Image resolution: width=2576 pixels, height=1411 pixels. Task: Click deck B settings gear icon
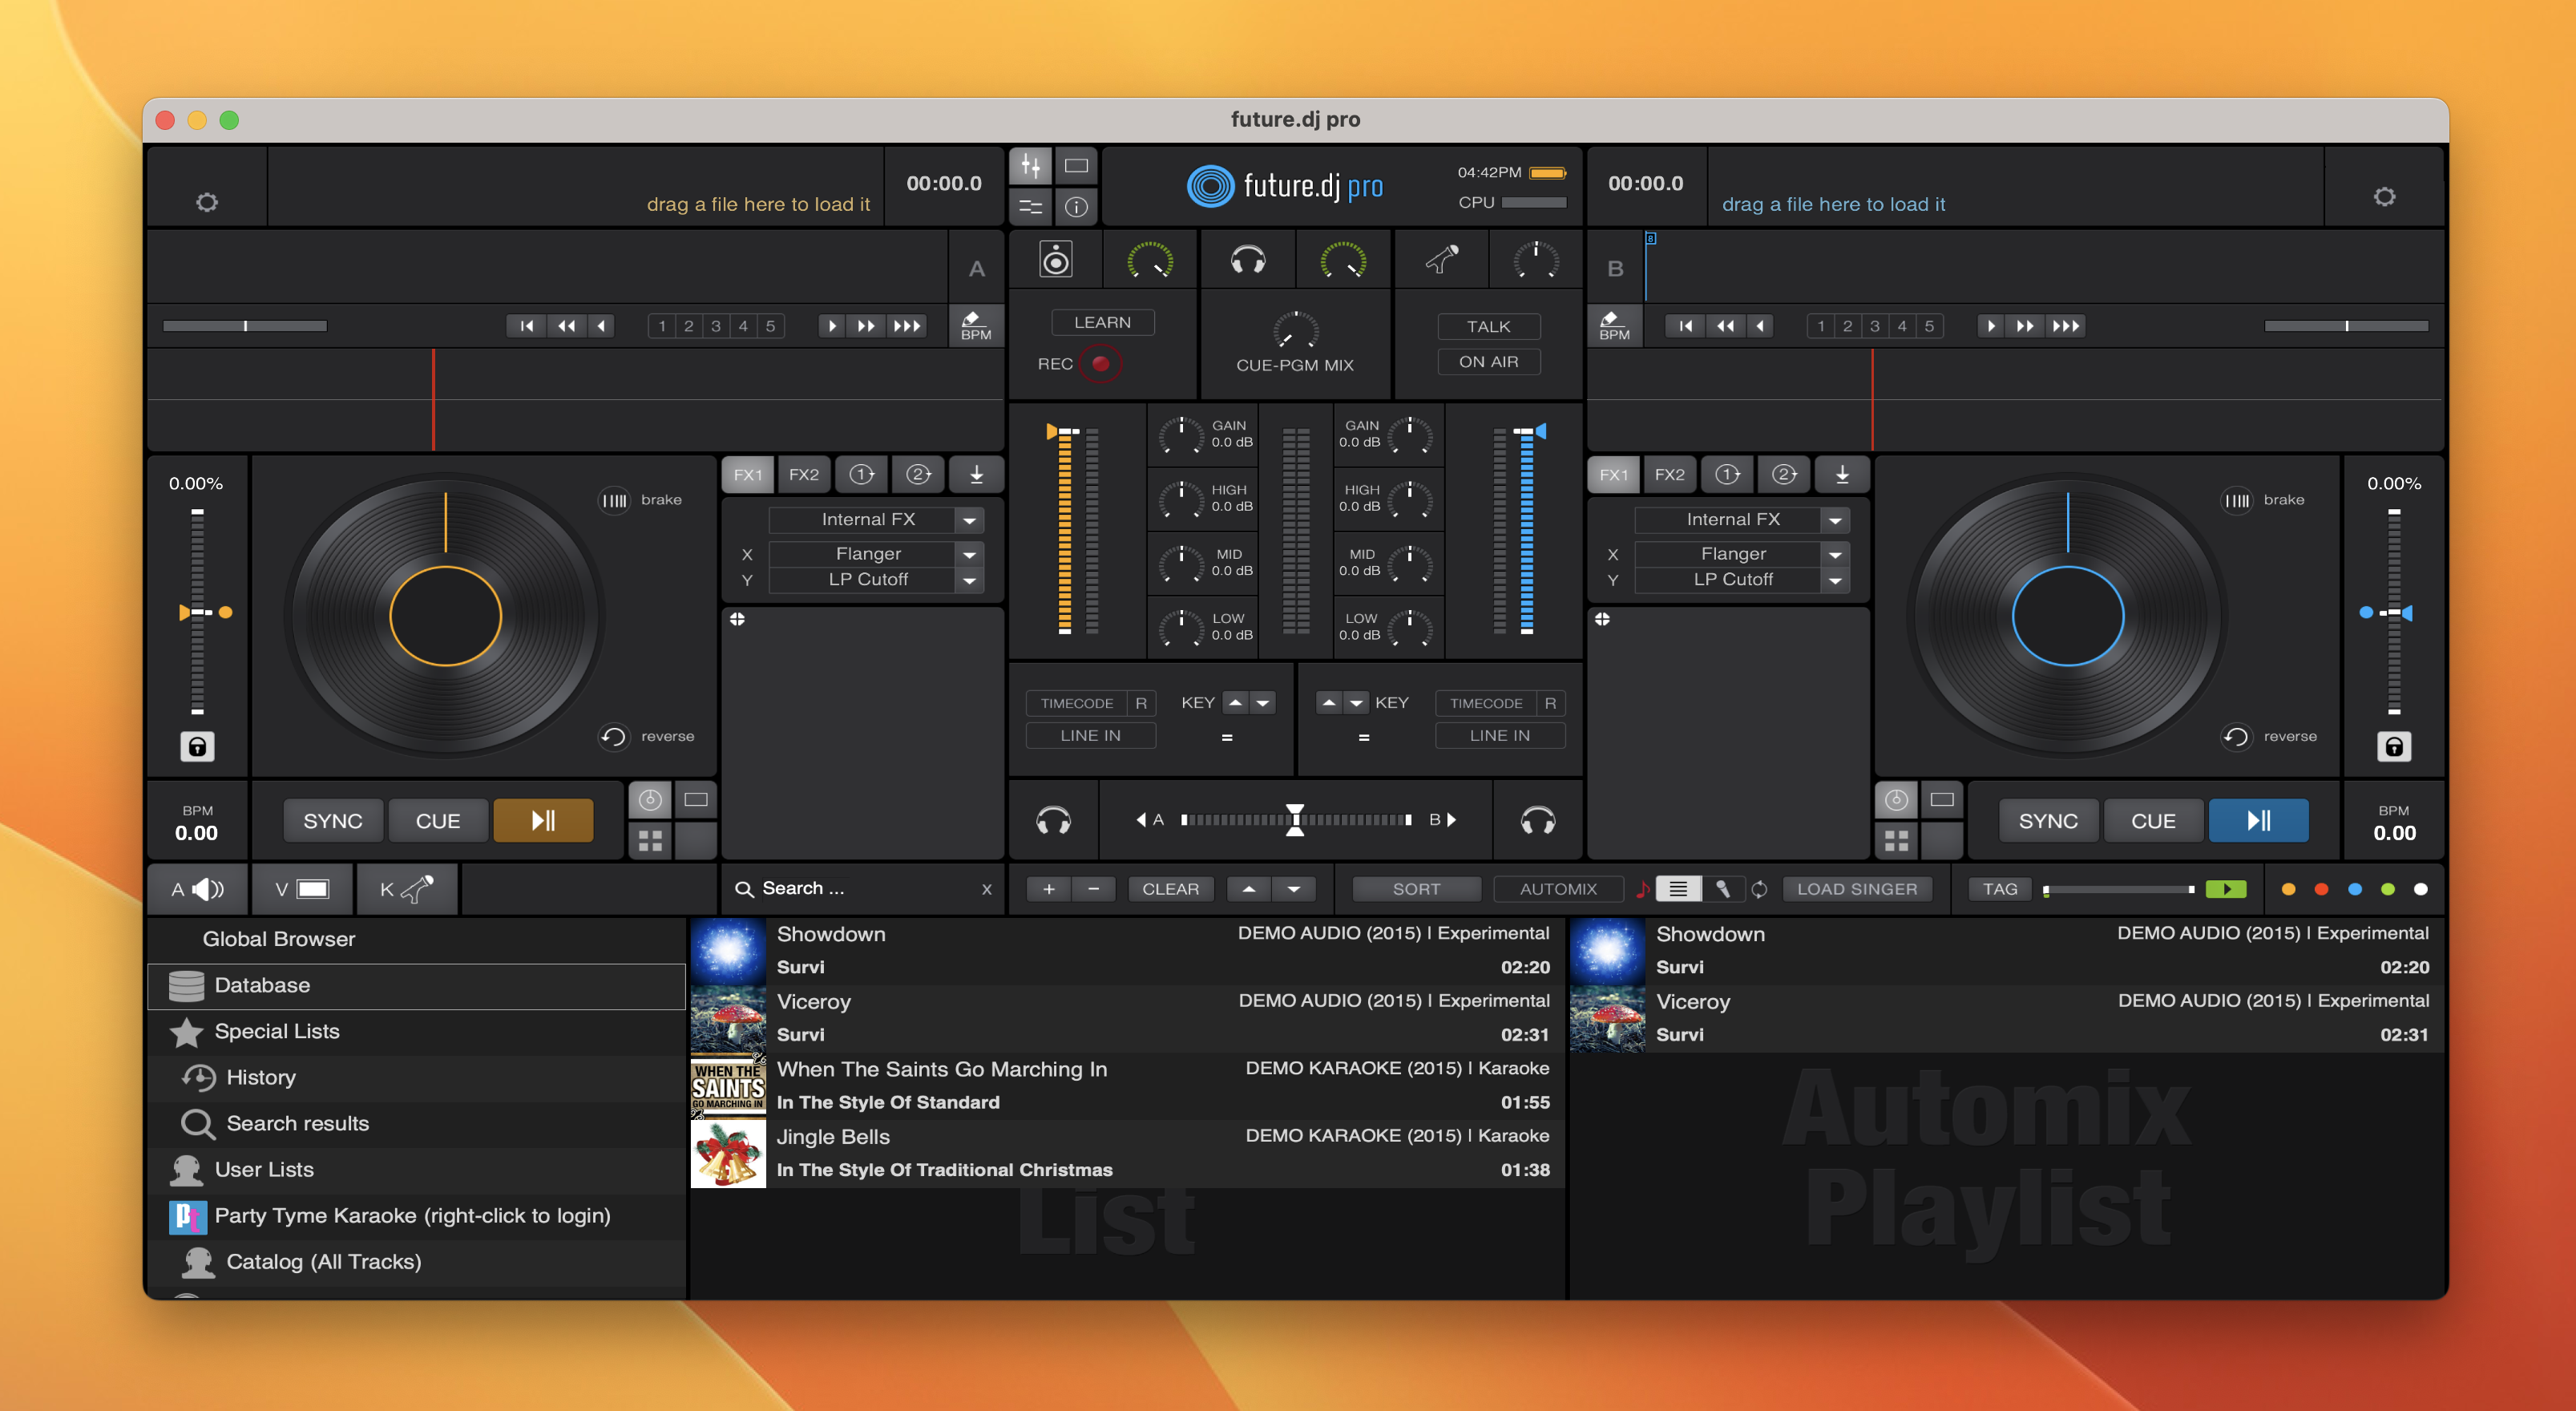tap(2384, 197)
